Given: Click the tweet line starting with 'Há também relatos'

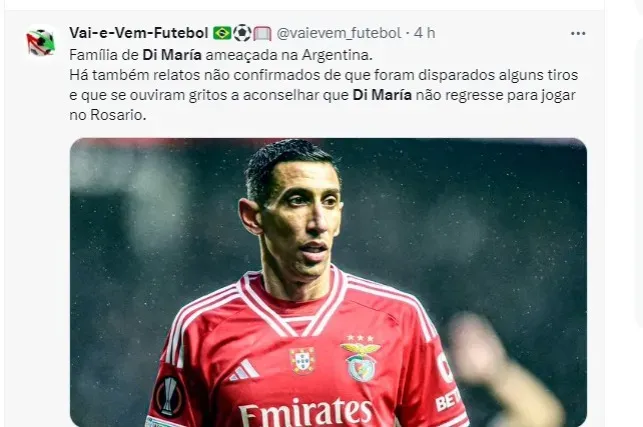Looking at the screenshot, I should (x=324, y=75).
